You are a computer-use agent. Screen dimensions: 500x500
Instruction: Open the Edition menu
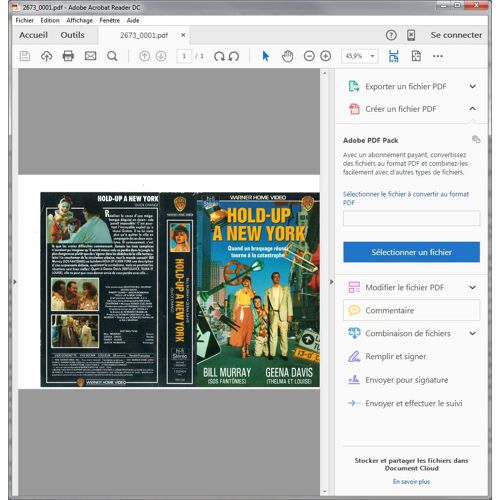point(50,20)
